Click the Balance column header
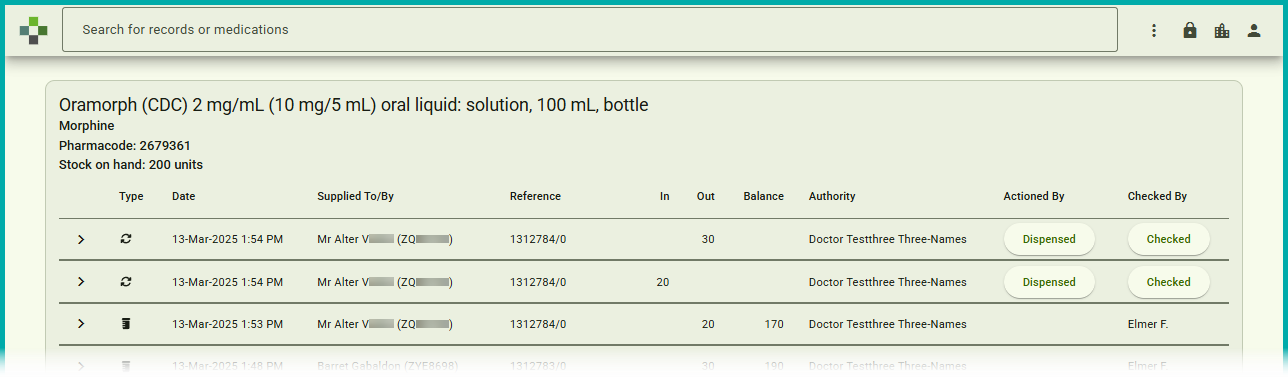Viewport: 1288px width, 378px height. pos(764,196)
